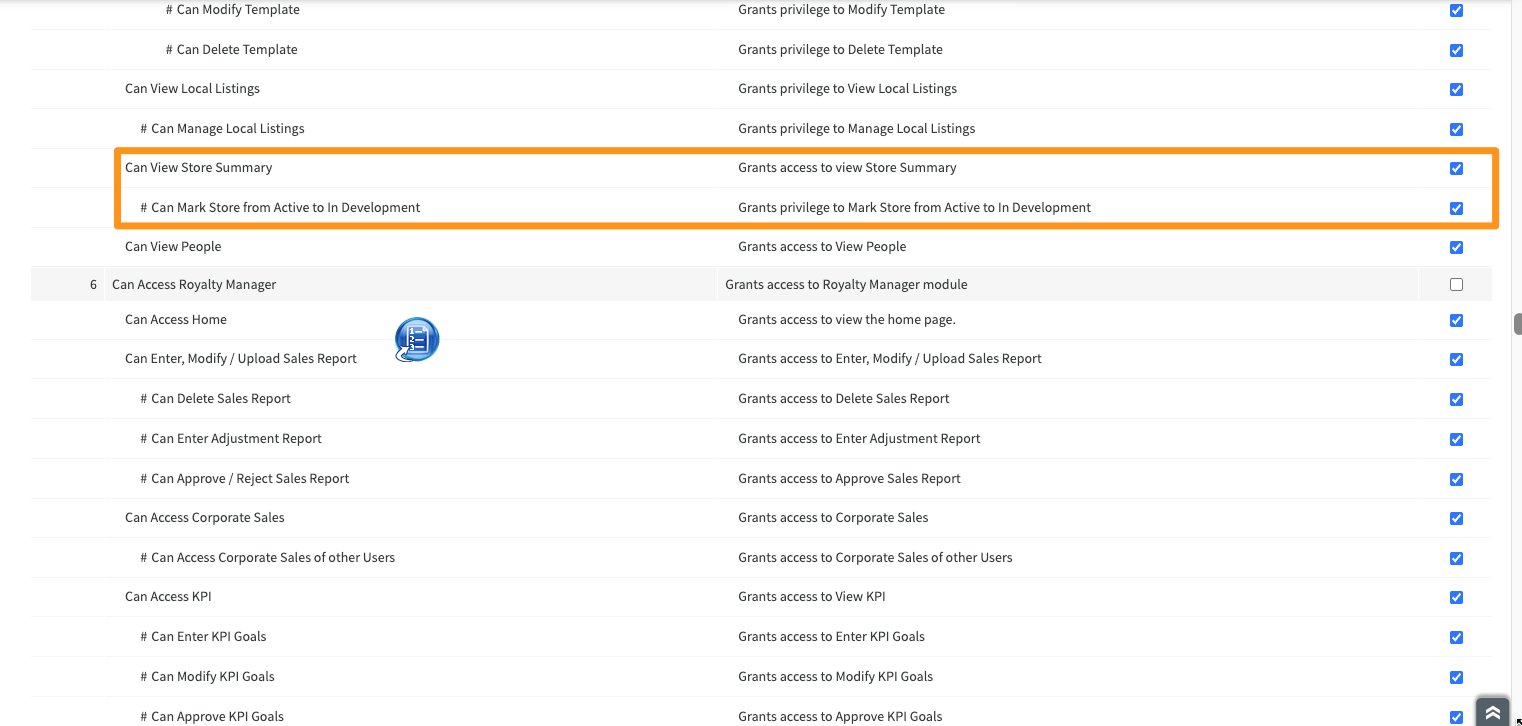Click the page vertical scrollbar thumb
The image size is (1522, 726).
(1517, 324)
